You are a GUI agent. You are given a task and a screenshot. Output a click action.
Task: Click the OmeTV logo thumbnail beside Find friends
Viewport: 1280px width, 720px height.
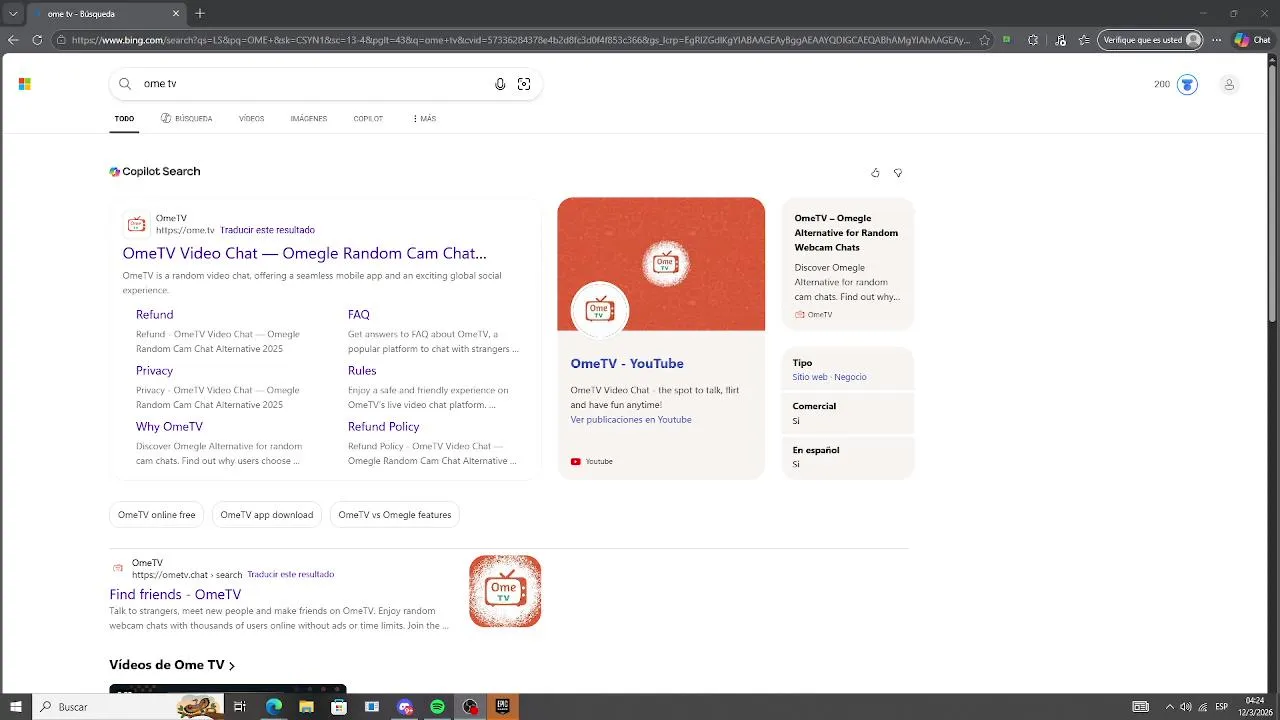(x=505, y=591)
